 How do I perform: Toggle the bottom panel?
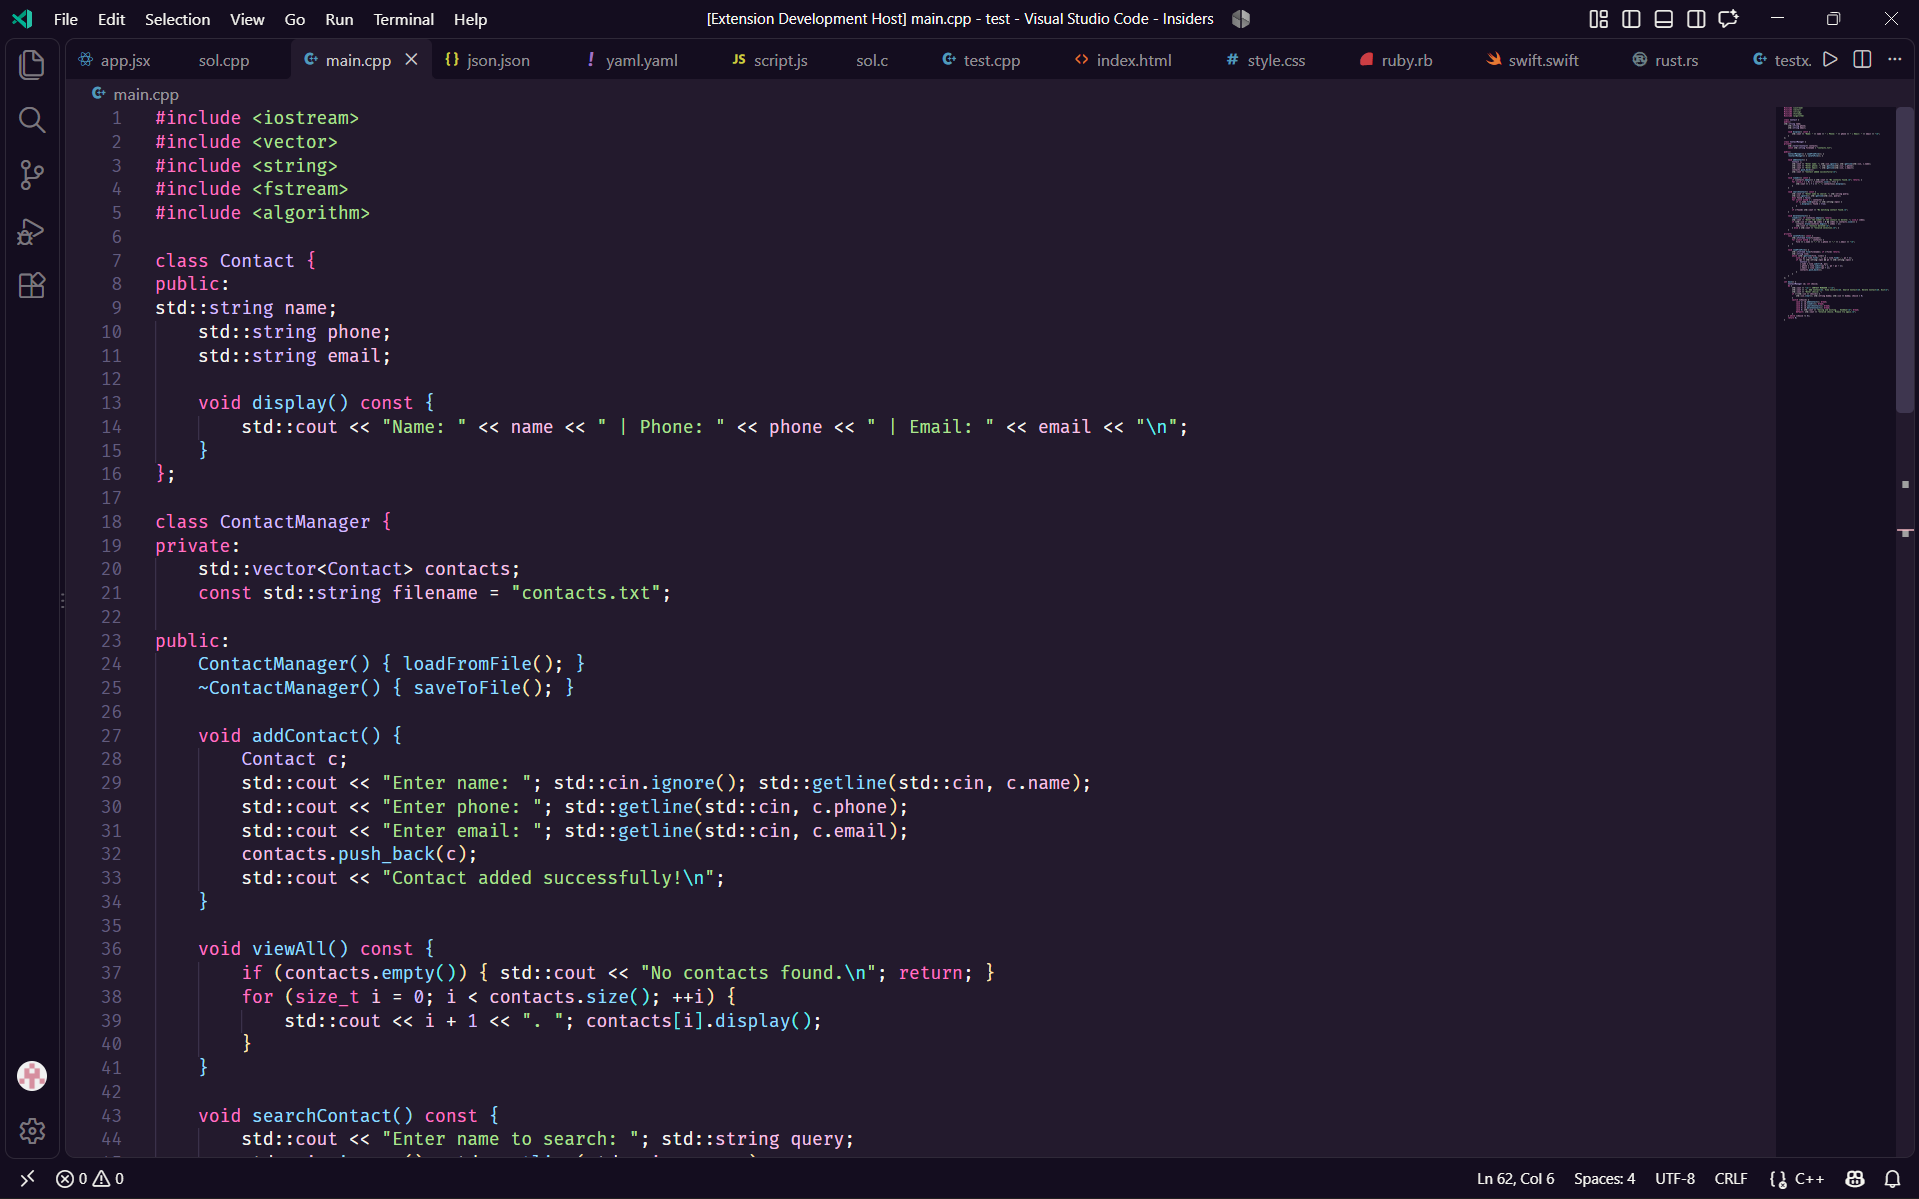(x=1664, y=19)
